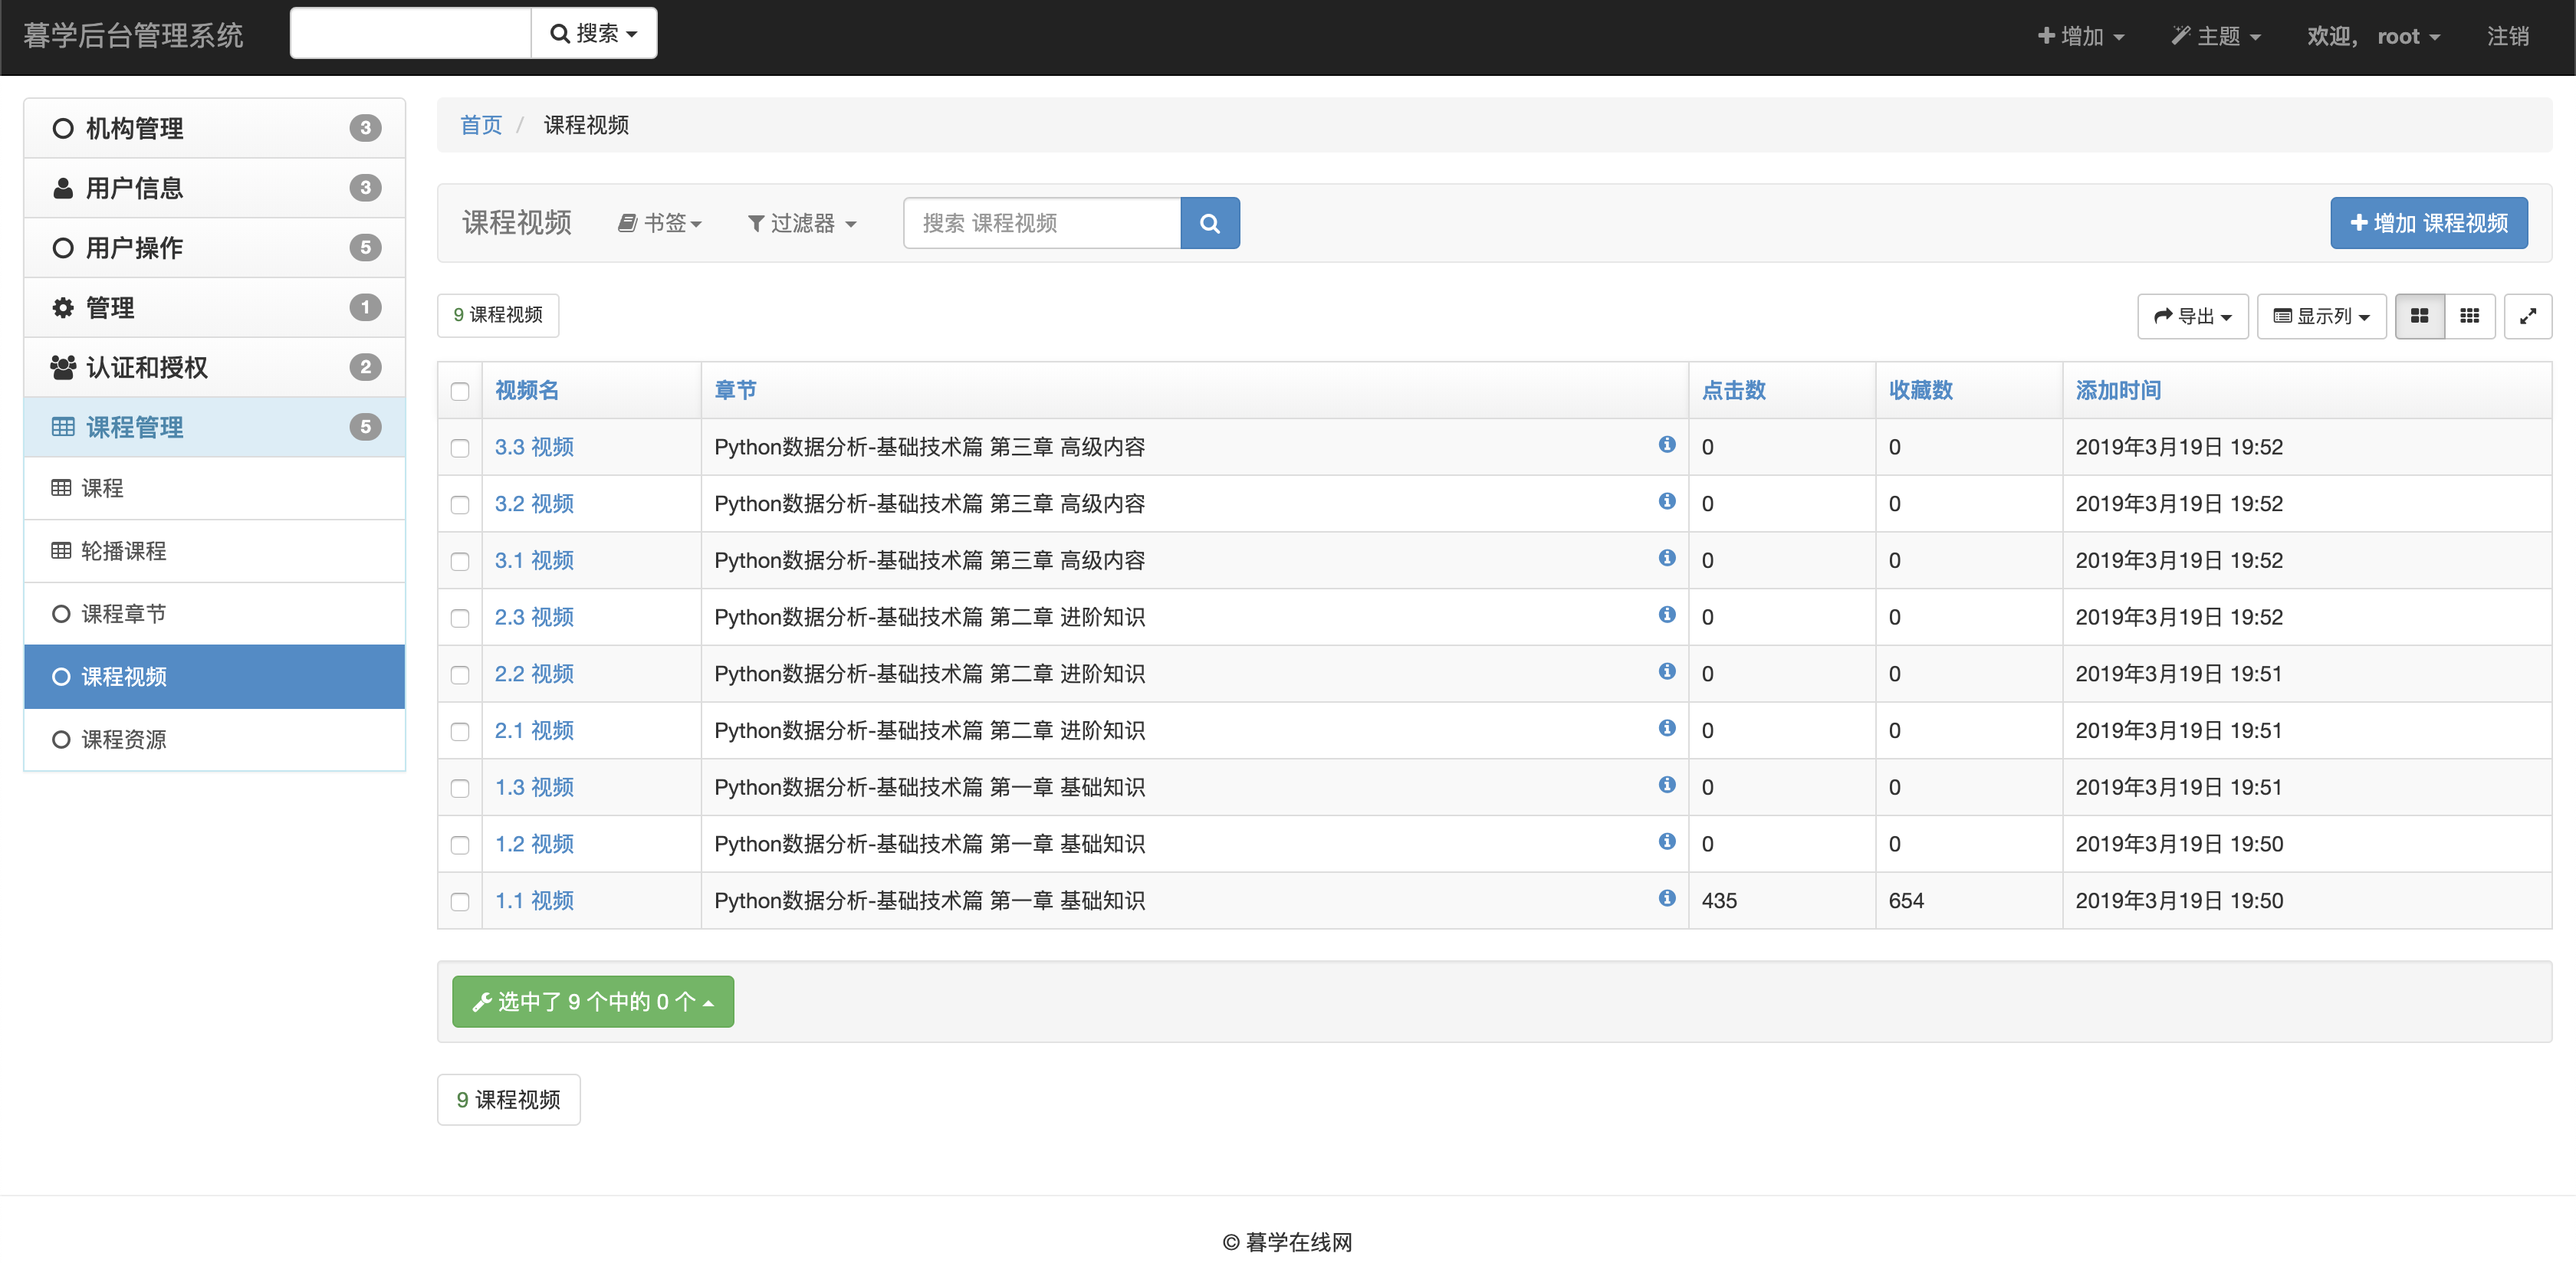Click the 增加 课程视频 button
This screenshot has width=2576, height=1263.
pyautogui.click(x=2428, y=223)
